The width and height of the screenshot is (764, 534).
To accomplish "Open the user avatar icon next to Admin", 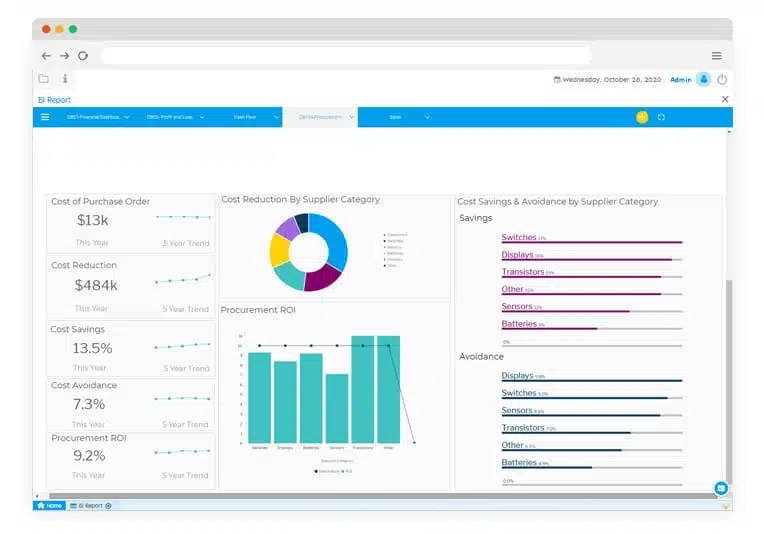I will [704, 79].
